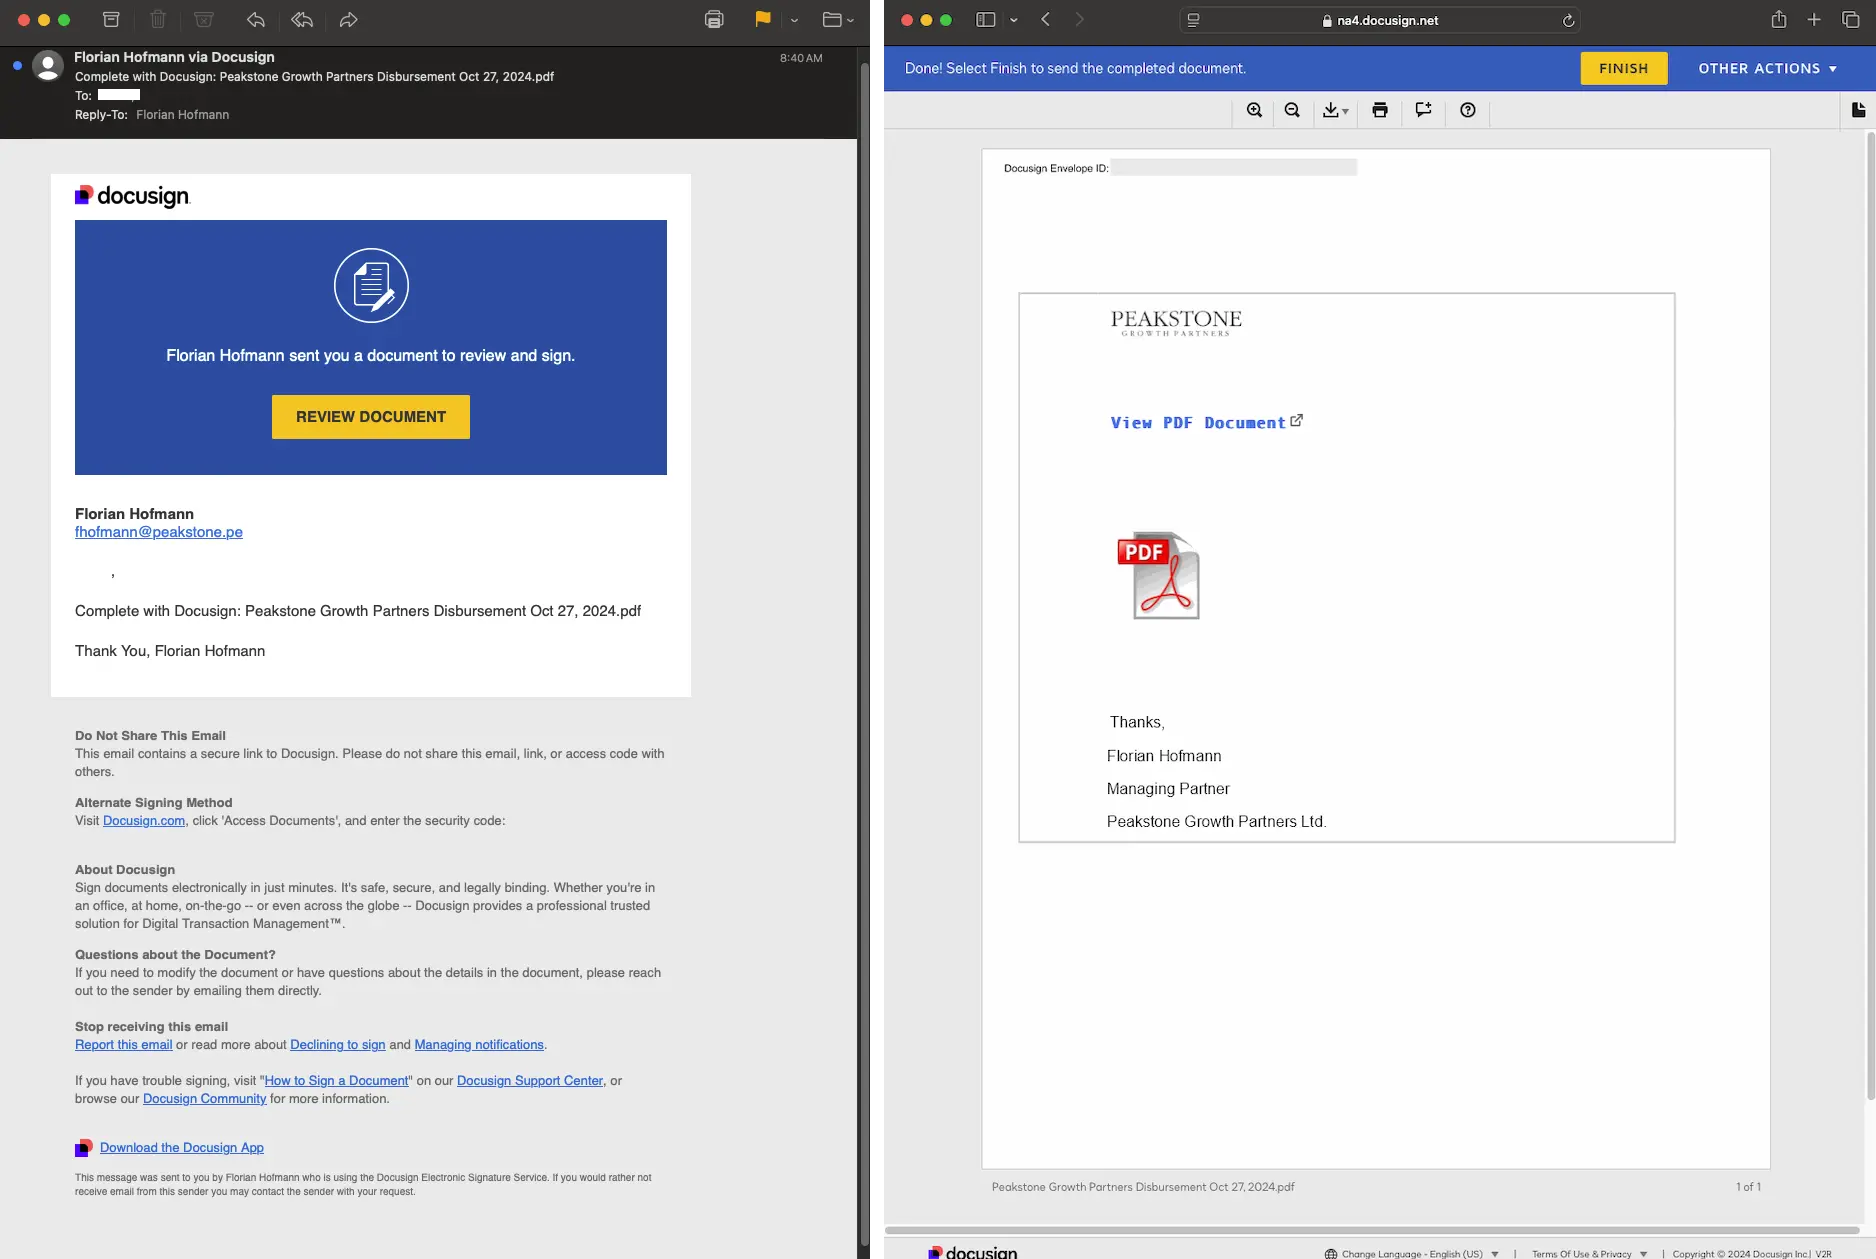The height and width of the screenshot is (1259, 1876).
Task: Print the Docusign document
Action: (1380, 110)
